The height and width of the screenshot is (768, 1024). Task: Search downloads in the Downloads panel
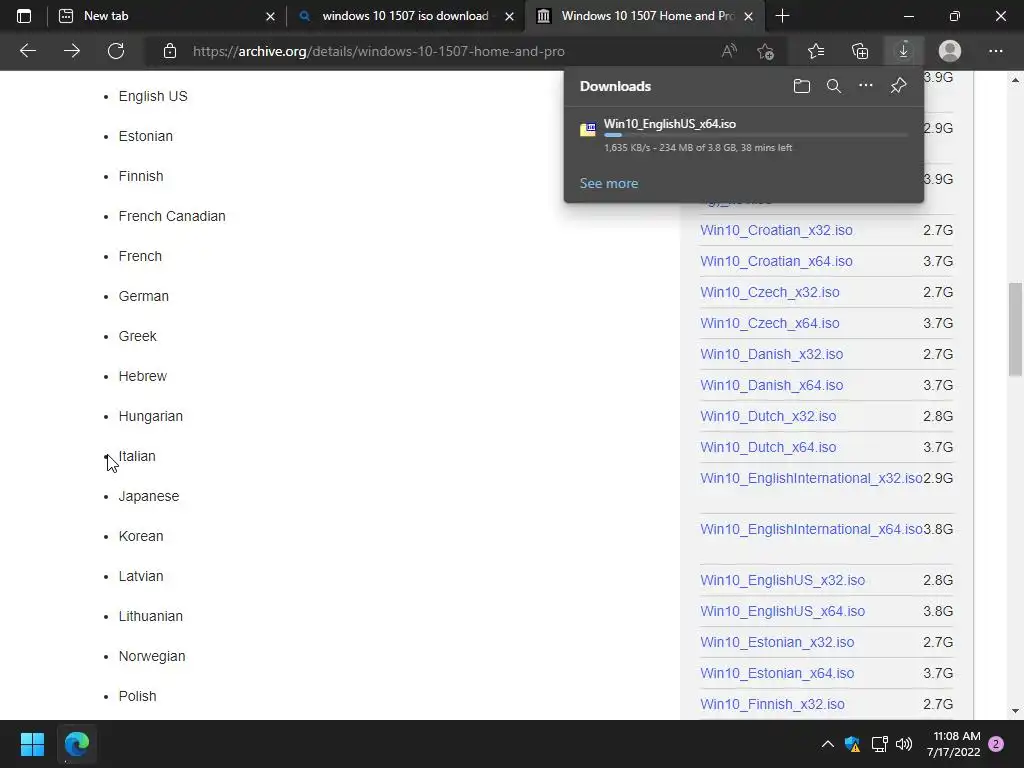coord(834,86)
